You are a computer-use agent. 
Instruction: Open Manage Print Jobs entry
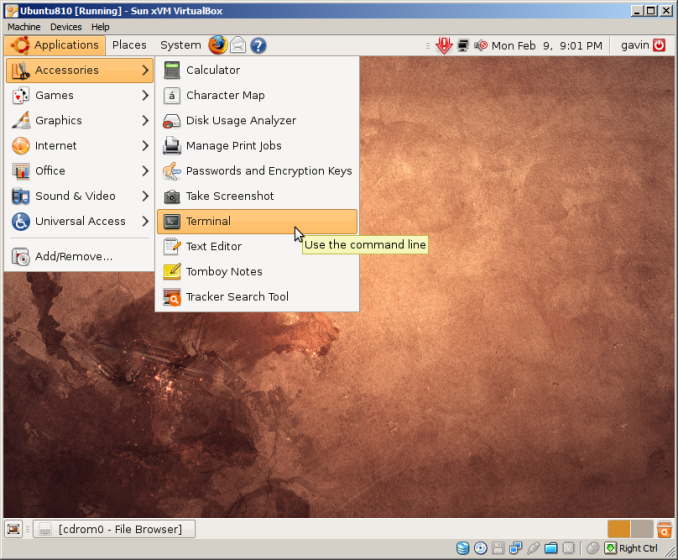coord(257,146)
